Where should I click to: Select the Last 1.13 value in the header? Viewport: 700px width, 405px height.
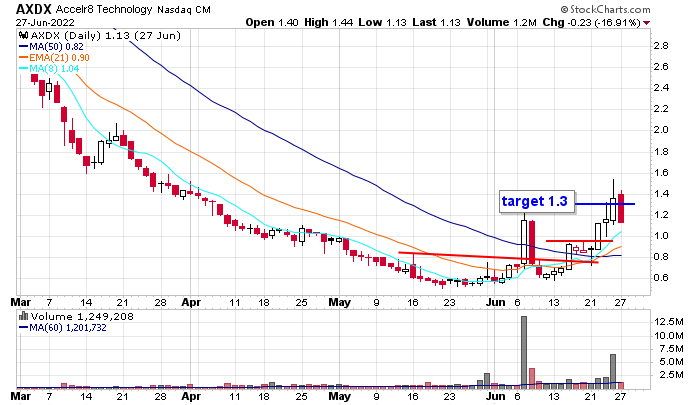tap(436, 22)
